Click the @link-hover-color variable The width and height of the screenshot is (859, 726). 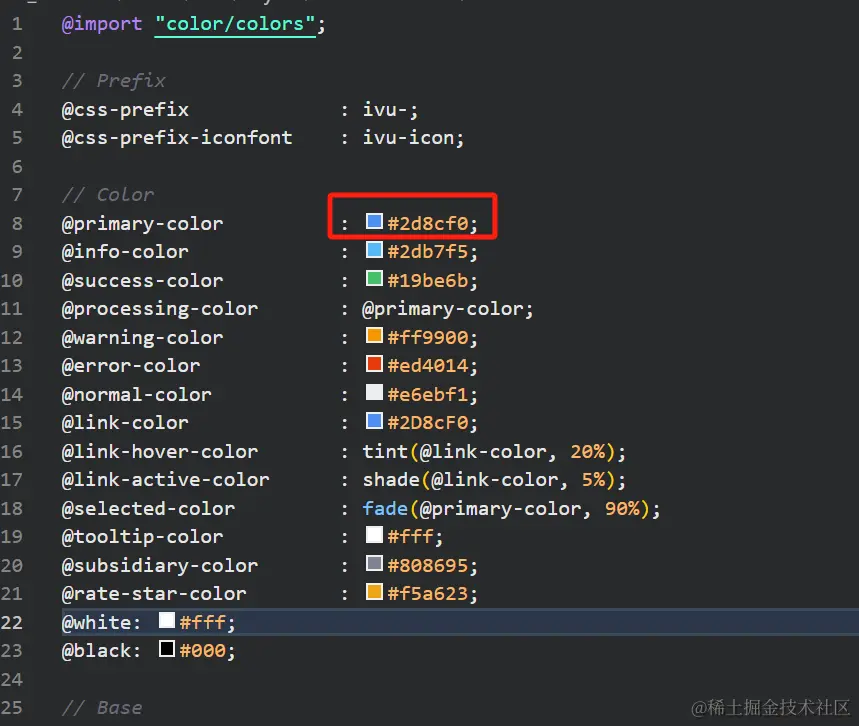[x=159, y=451]
